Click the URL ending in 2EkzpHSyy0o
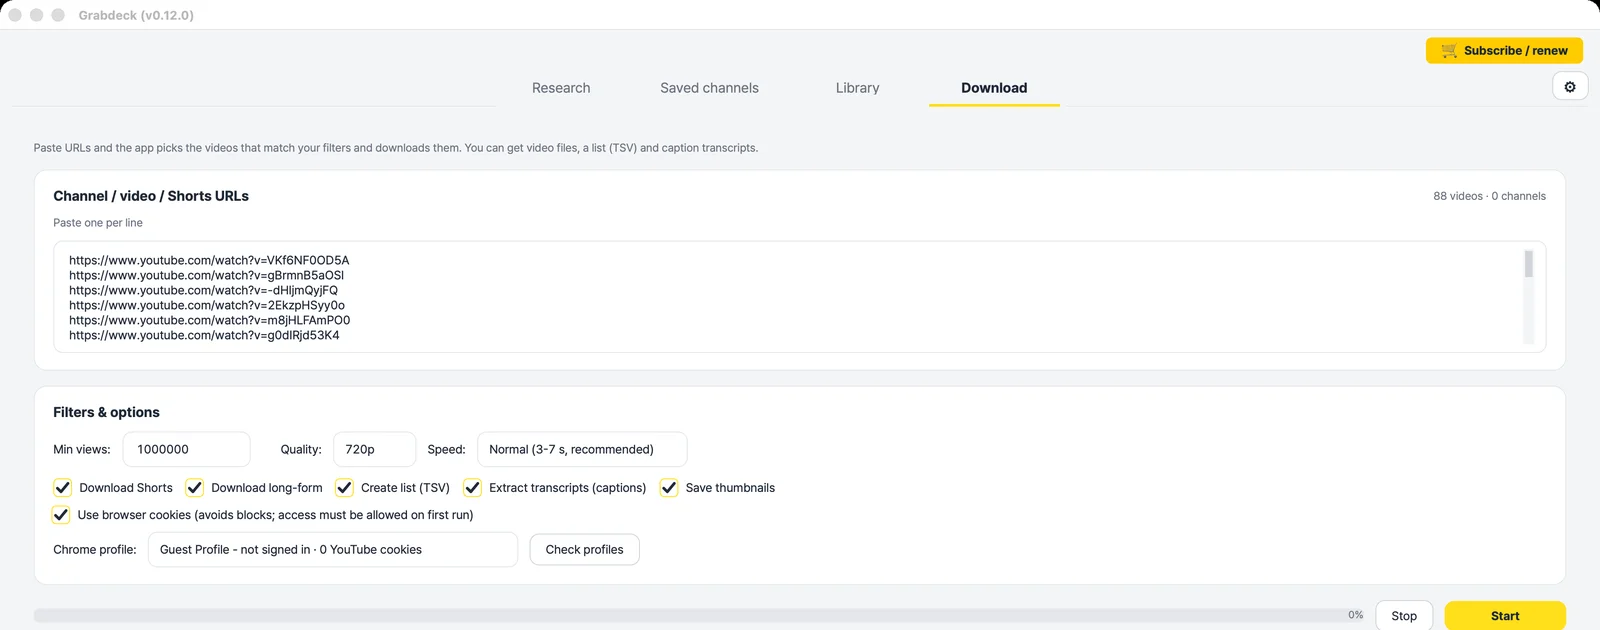 click(x=207, y=305)
